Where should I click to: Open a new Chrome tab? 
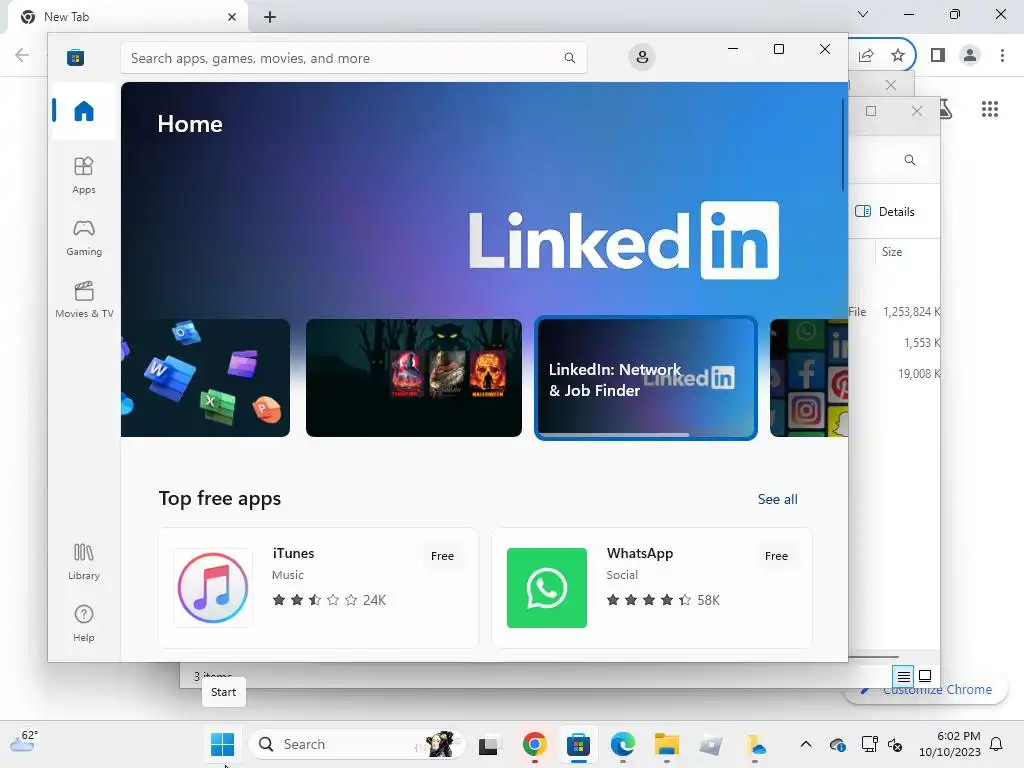(270, 17)
